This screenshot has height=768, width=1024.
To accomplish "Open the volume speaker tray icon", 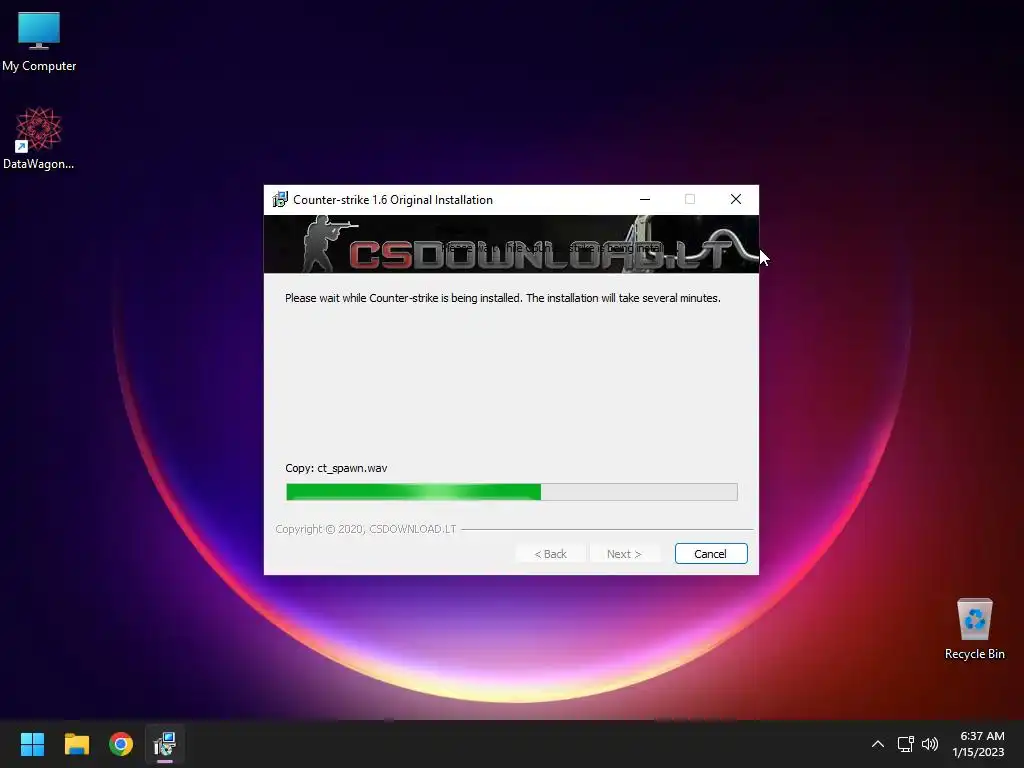I will point(929,744).
